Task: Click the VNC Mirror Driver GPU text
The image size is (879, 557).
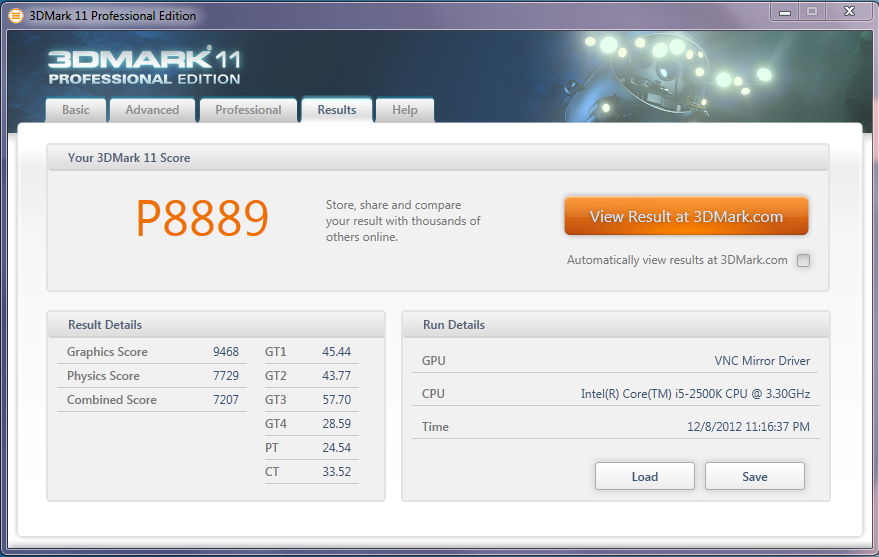Action: point(762,361)
